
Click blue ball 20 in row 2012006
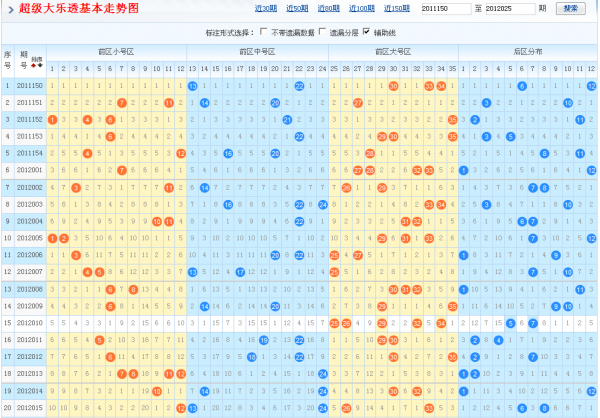click(275, 255)
